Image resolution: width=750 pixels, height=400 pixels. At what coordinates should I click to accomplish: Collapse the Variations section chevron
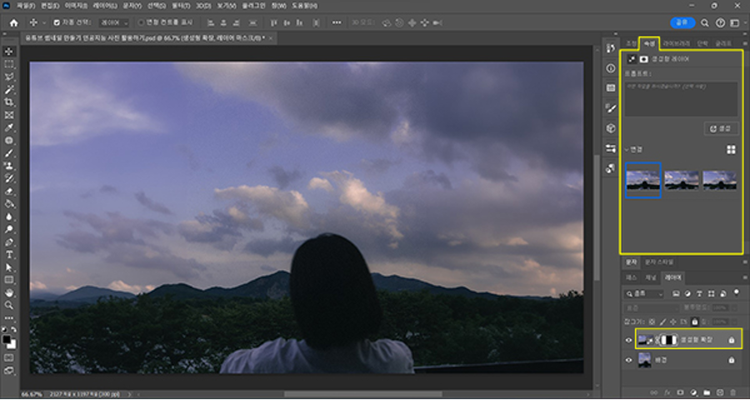click(627, 150)
